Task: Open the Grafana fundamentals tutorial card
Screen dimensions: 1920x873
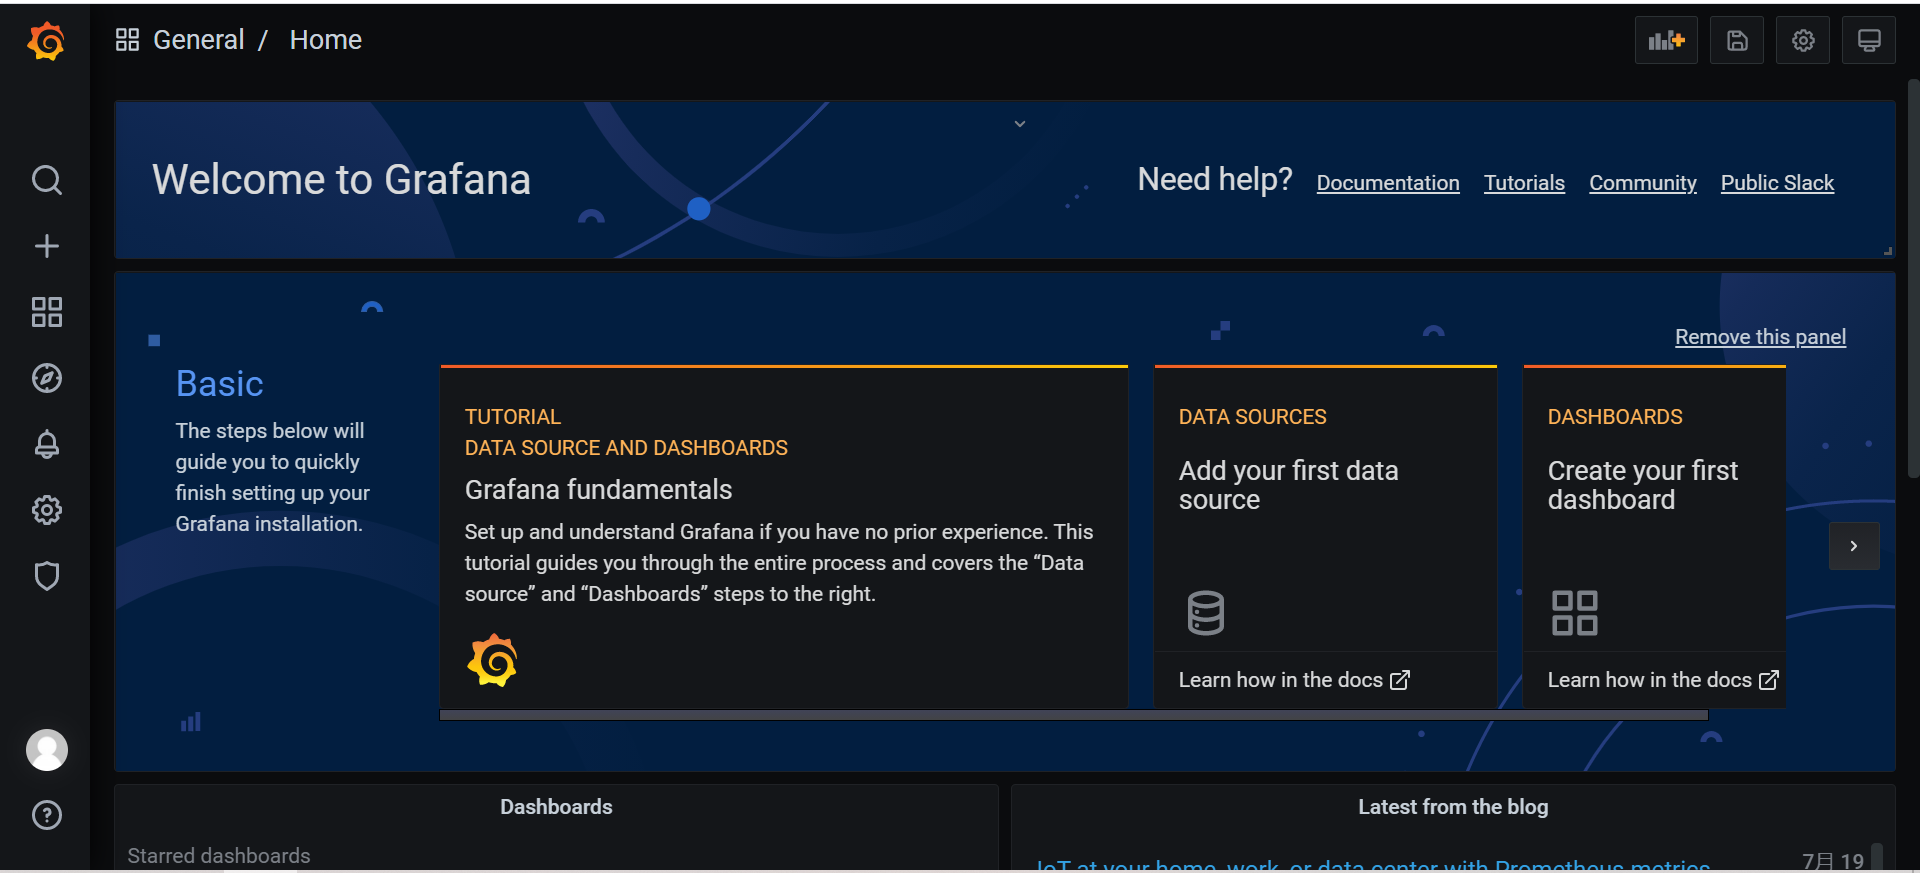Action: click(x=784, y=537)
